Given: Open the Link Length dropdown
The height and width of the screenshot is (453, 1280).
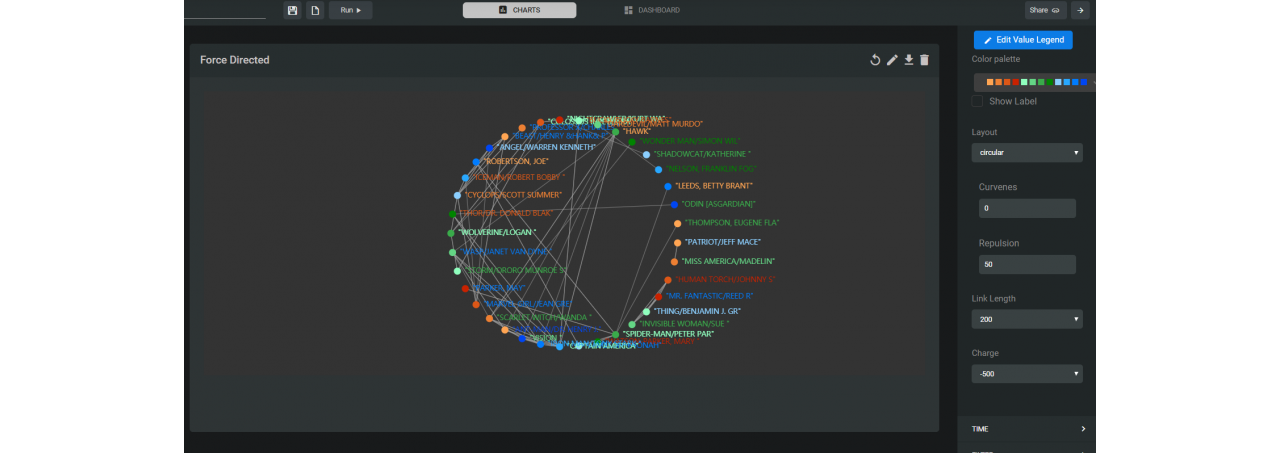Looking at the screenshot, I should tap(1026, 319).
